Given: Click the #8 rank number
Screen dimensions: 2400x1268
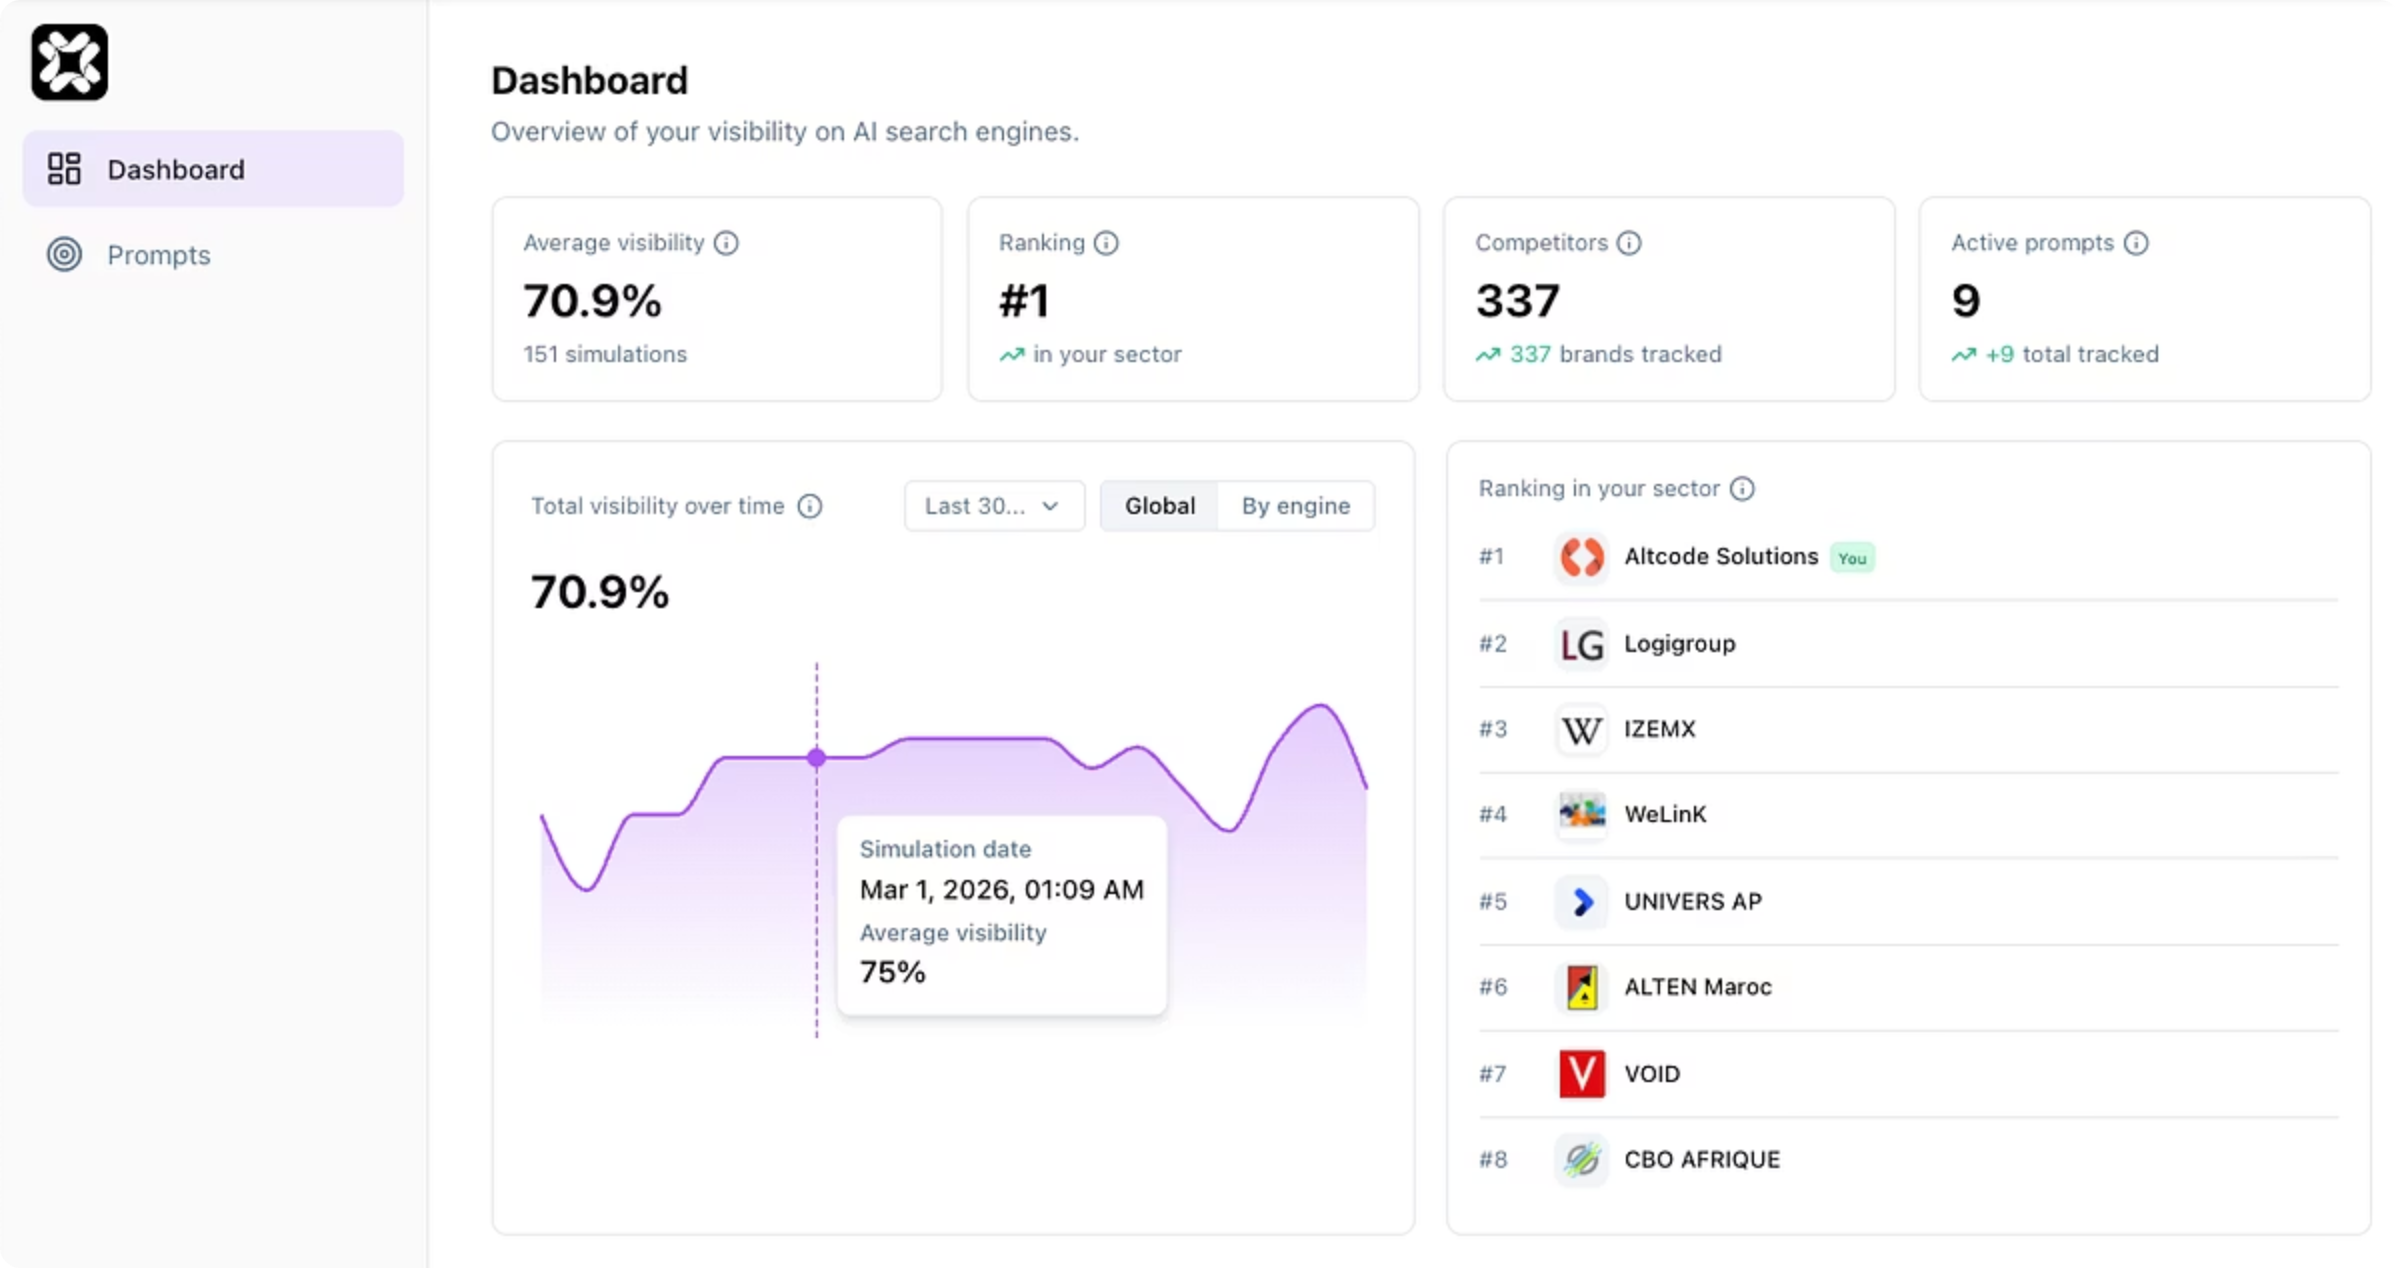Looking at the screenshot, I should click(x=1493, y=1160).
